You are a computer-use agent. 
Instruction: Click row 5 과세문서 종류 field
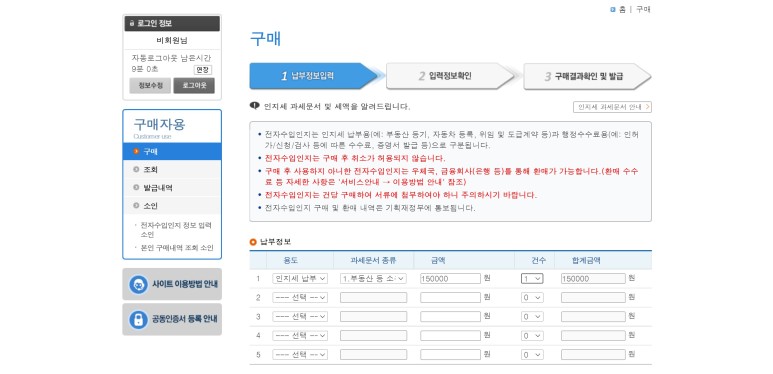(x=373, y=354)
